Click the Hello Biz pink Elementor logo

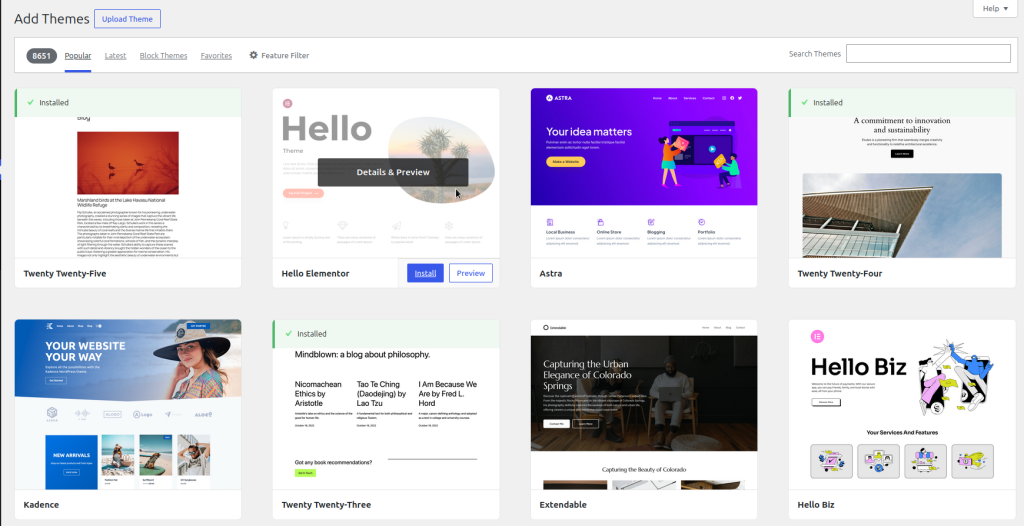(x=817, y=337)
